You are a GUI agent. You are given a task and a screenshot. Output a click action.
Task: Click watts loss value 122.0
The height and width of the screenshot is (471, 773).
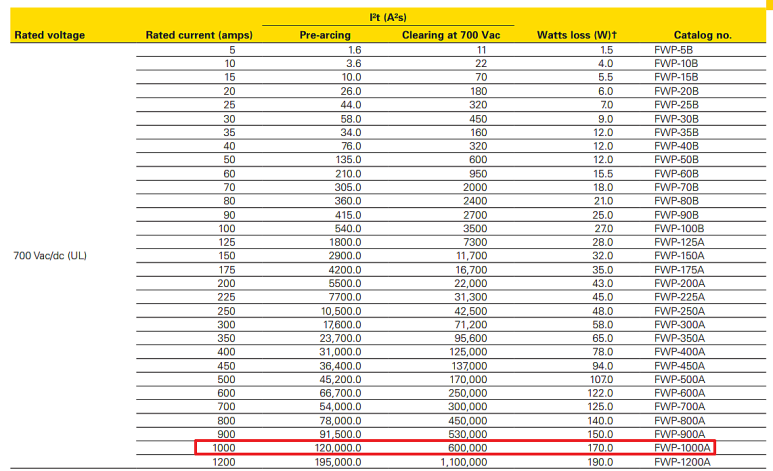click(600, 394)
